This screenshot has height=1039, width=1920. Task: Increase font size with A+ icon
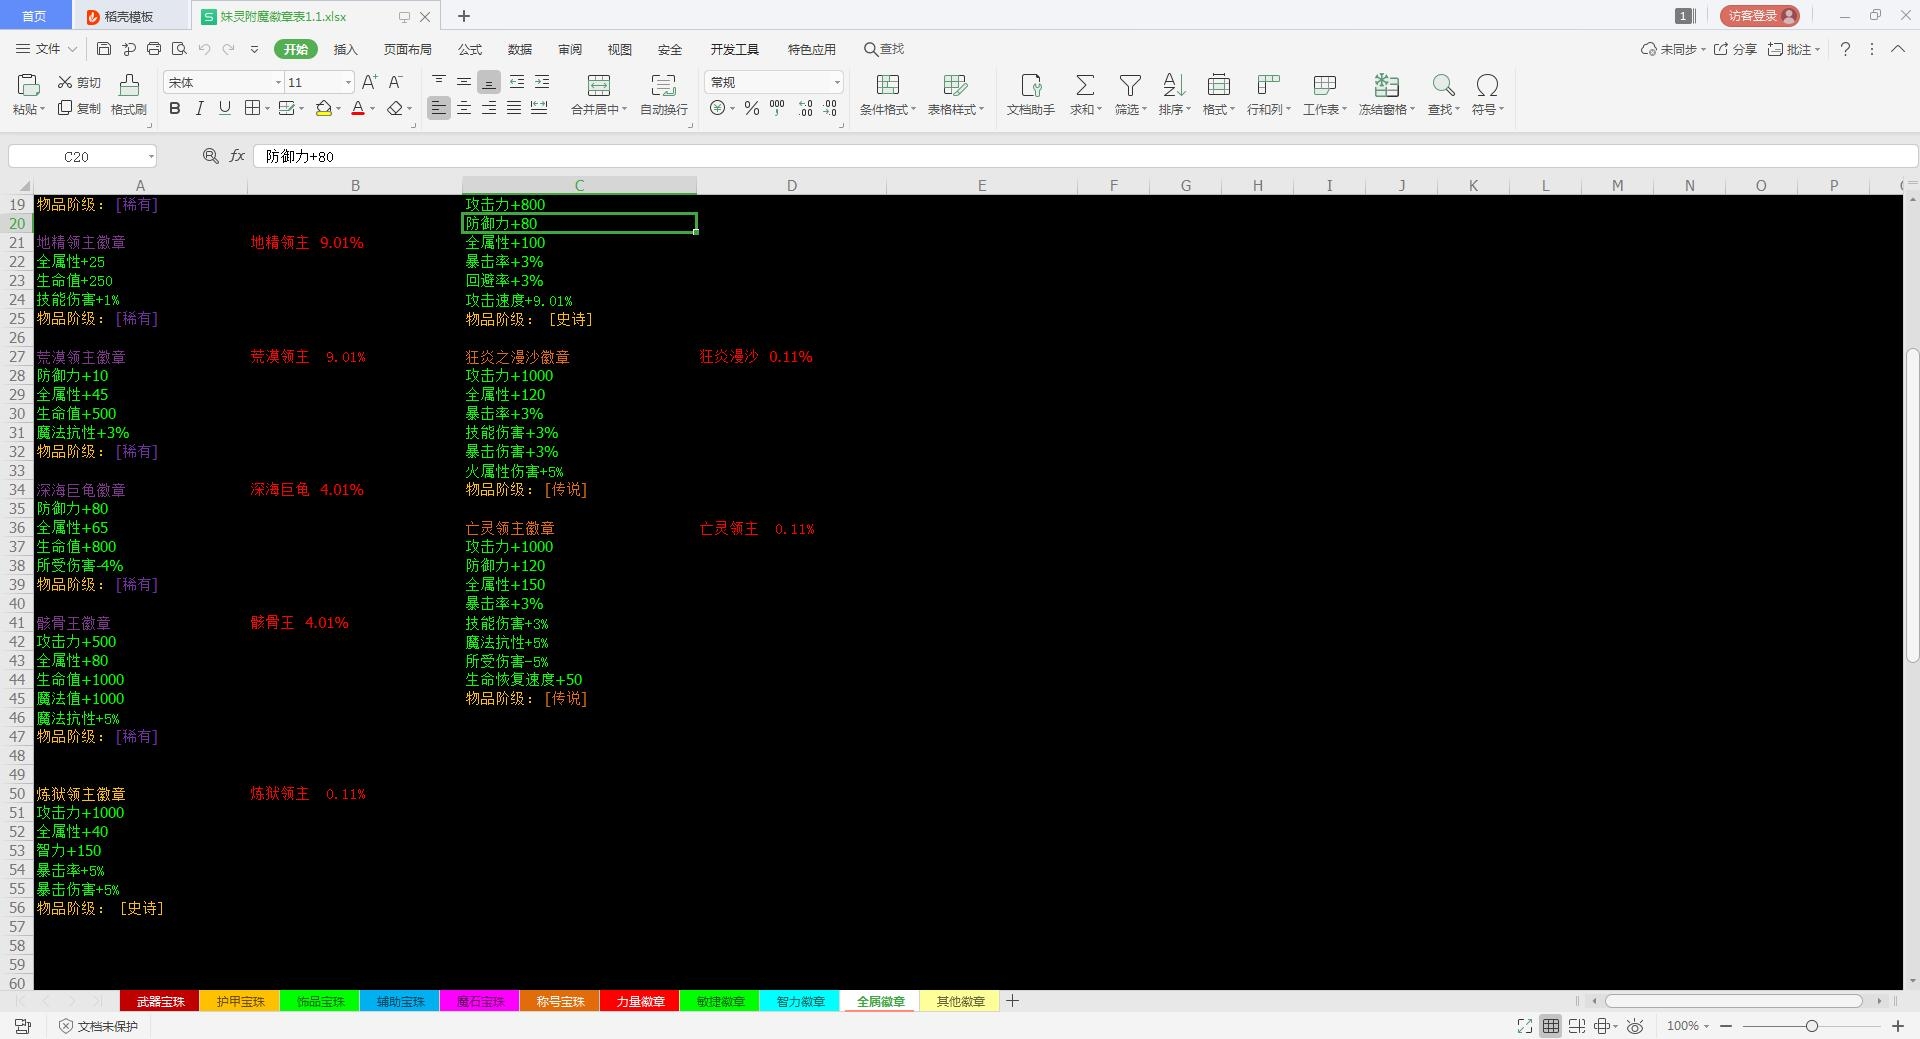369,82
